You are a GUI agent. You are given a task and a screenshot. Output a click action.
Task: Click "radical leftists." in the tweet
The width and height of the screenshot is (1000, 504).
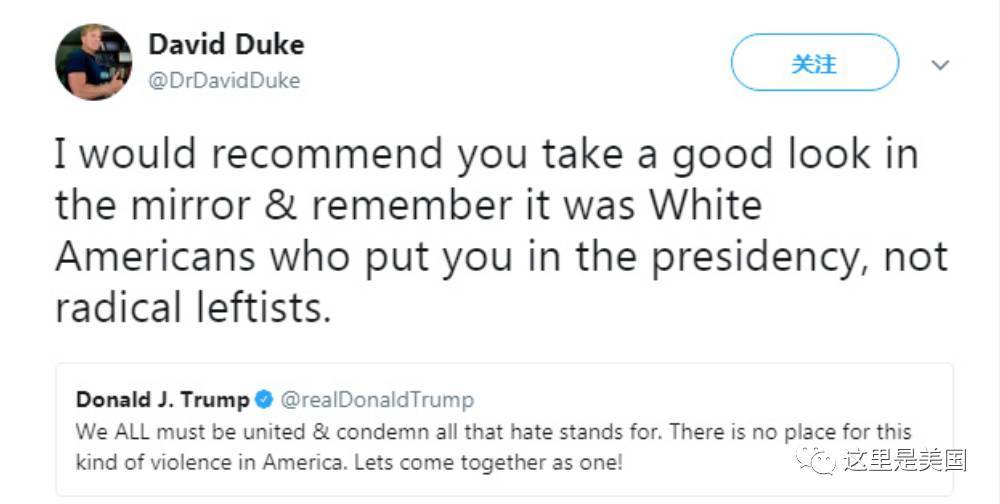pos(192,309)
